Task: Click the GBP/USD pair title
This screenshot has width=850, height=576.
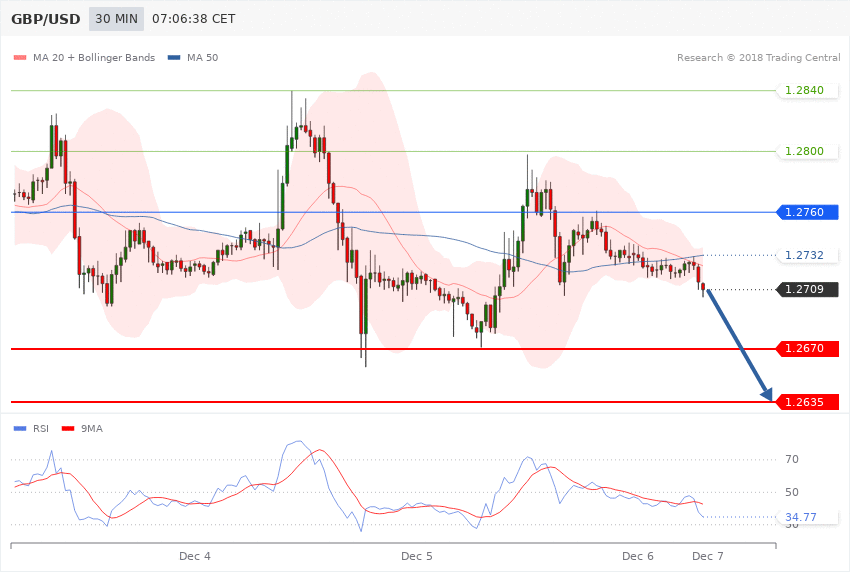Action: tap(46, 19)
